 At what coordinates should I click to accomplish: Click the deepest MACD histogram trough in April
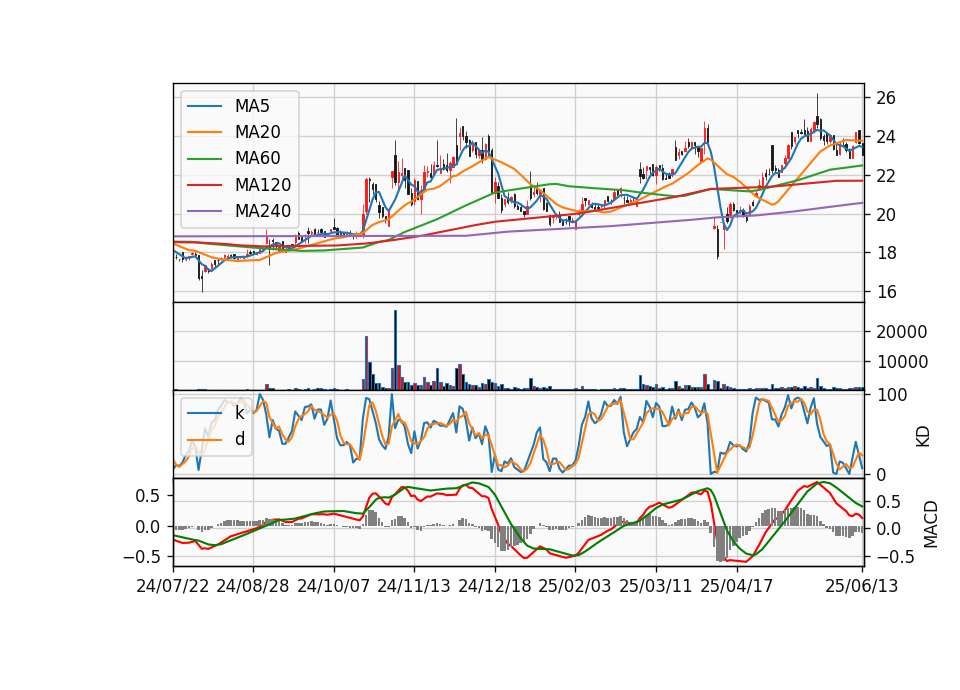[721, 544]
